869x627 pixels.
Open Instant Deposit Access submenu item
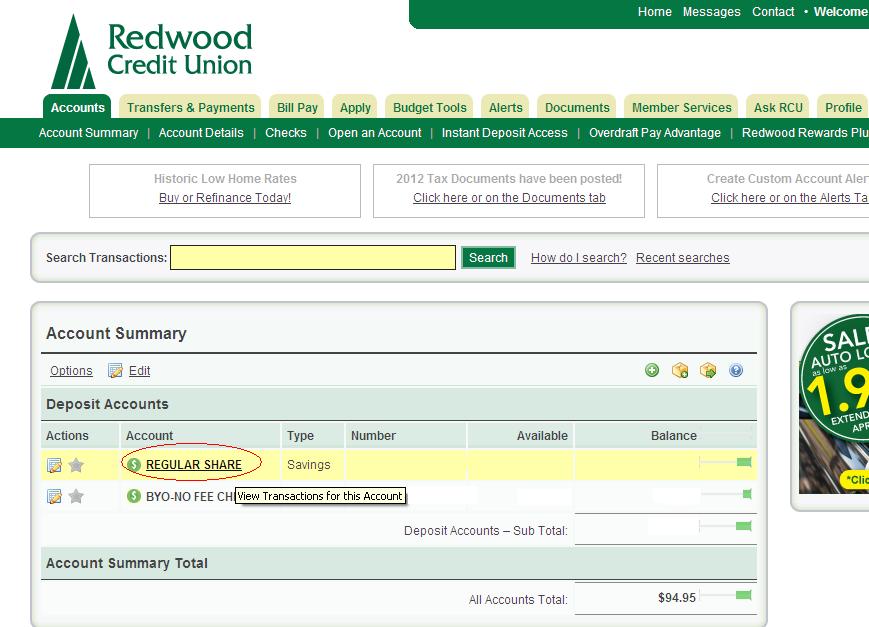click(504, 132)
